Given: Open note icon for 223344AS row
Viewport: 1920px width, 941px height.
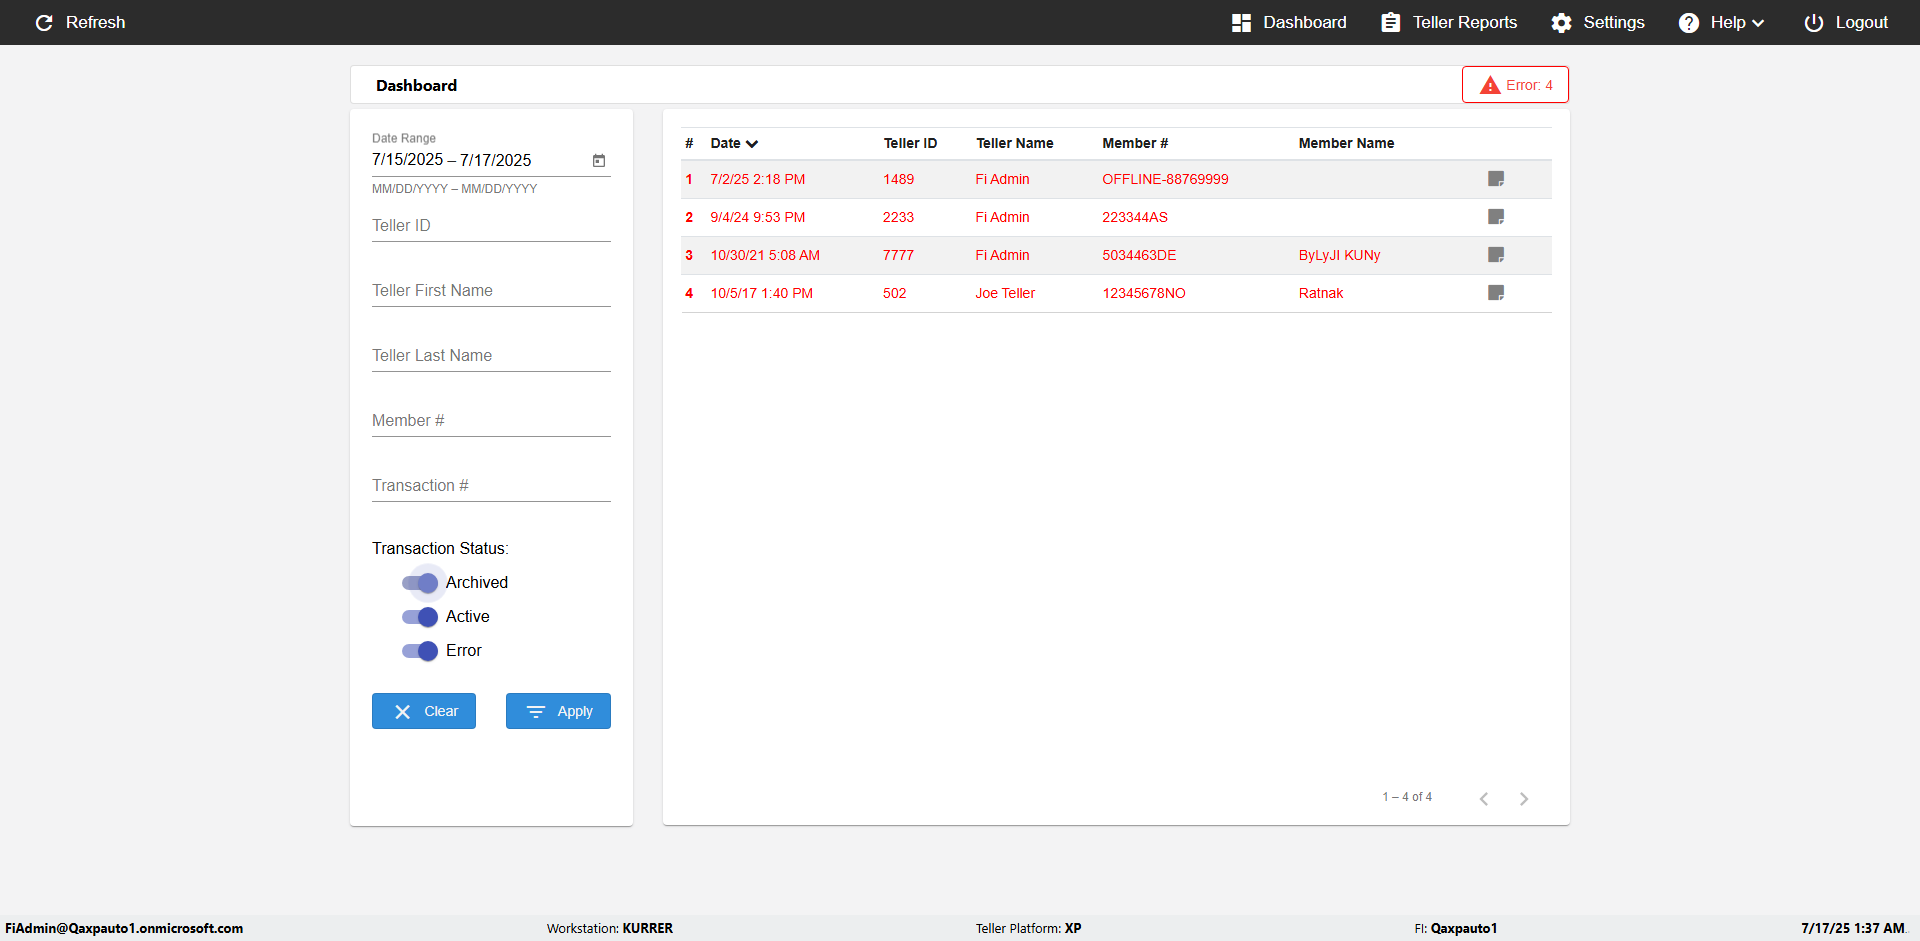Looking at the screenshot, I should click(1496, 217).
